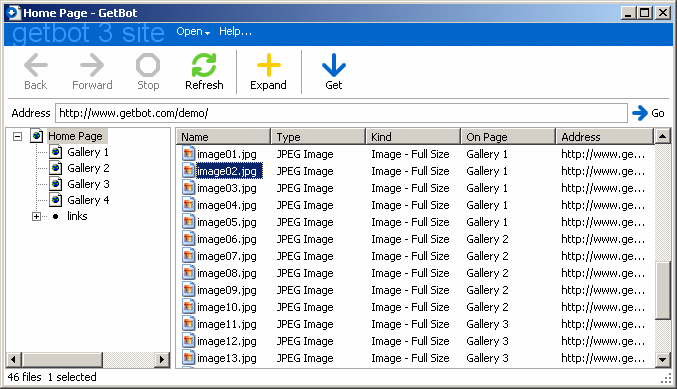Click the Go button label
677x389 pixels.
coord(658,113)
